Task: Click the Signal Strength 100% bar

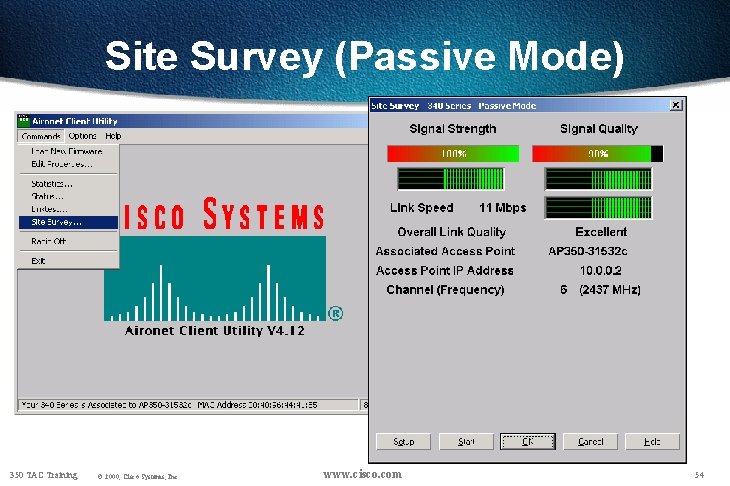Action: (x=453, y=154)
